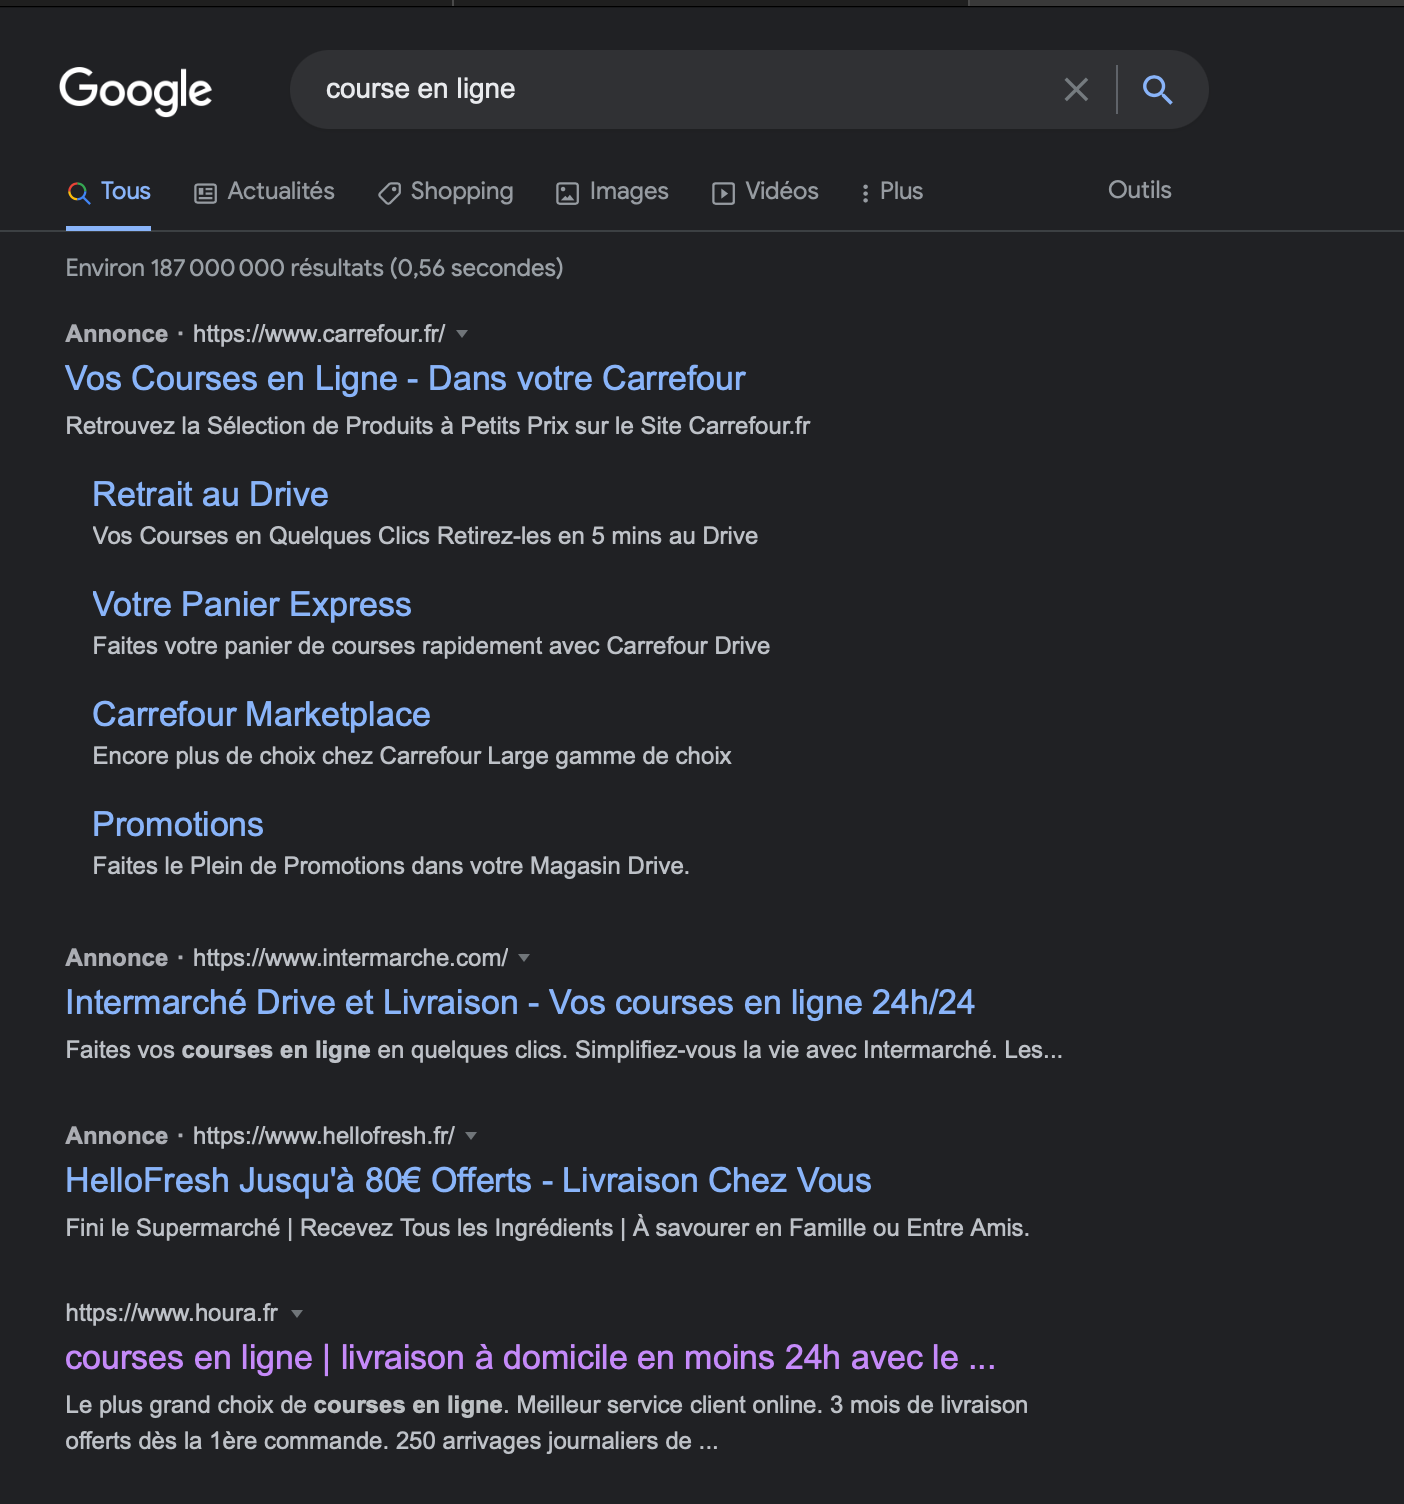Open the Carrefour Marketplace sitelink
The width and height of the screenshot is (1404, 1504).
261,714
